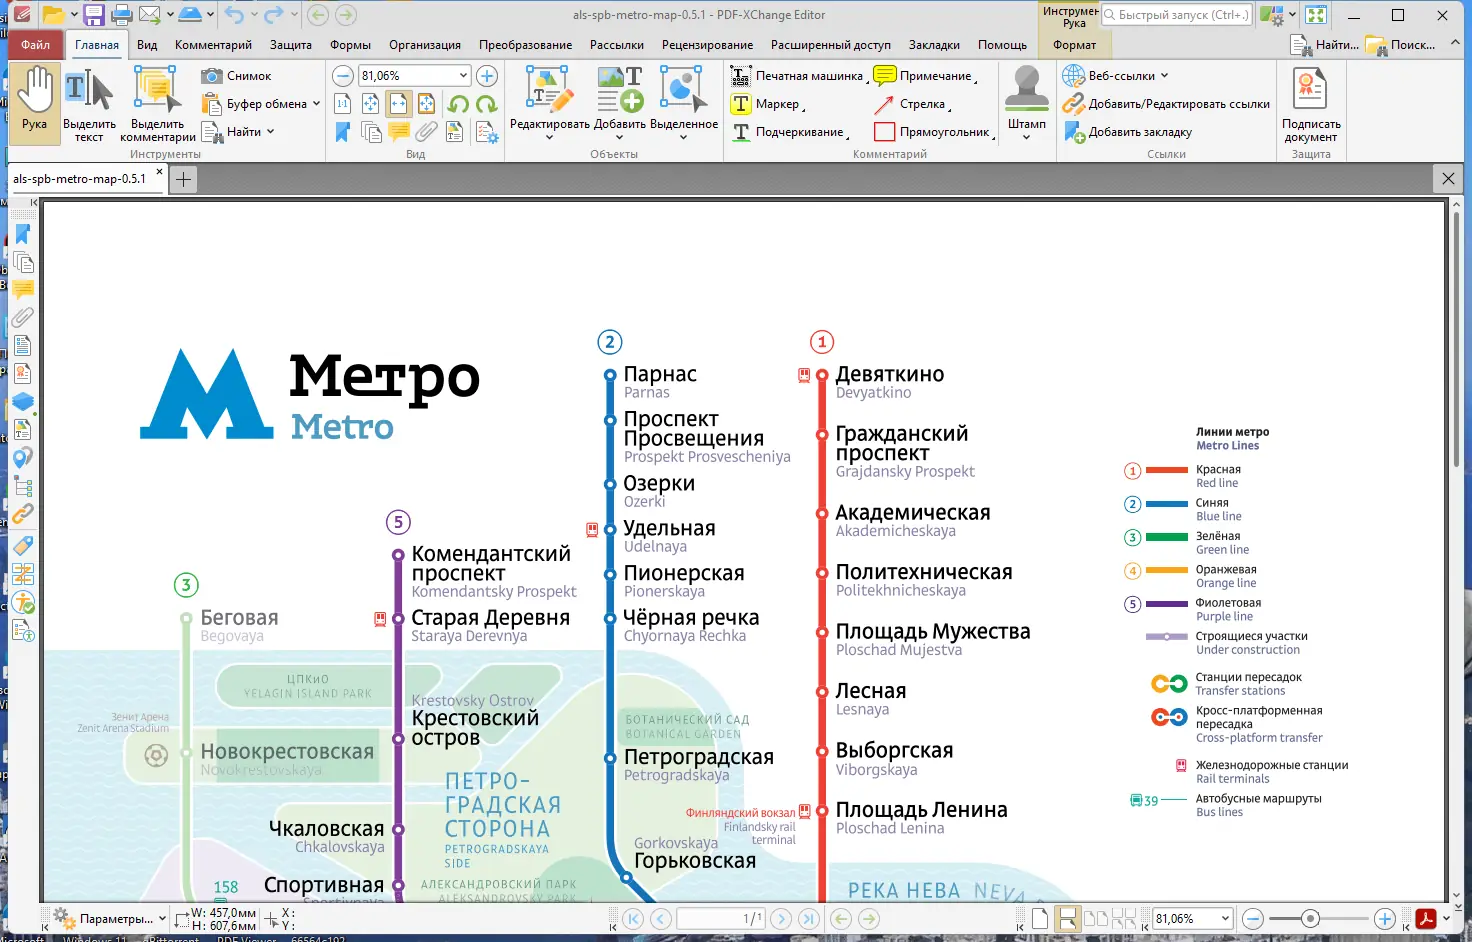Screen dimensions: 1472x942
Task: Expand Найти dropdown in Инструменты
Action: pyautogui.click(x=270, y=132)
